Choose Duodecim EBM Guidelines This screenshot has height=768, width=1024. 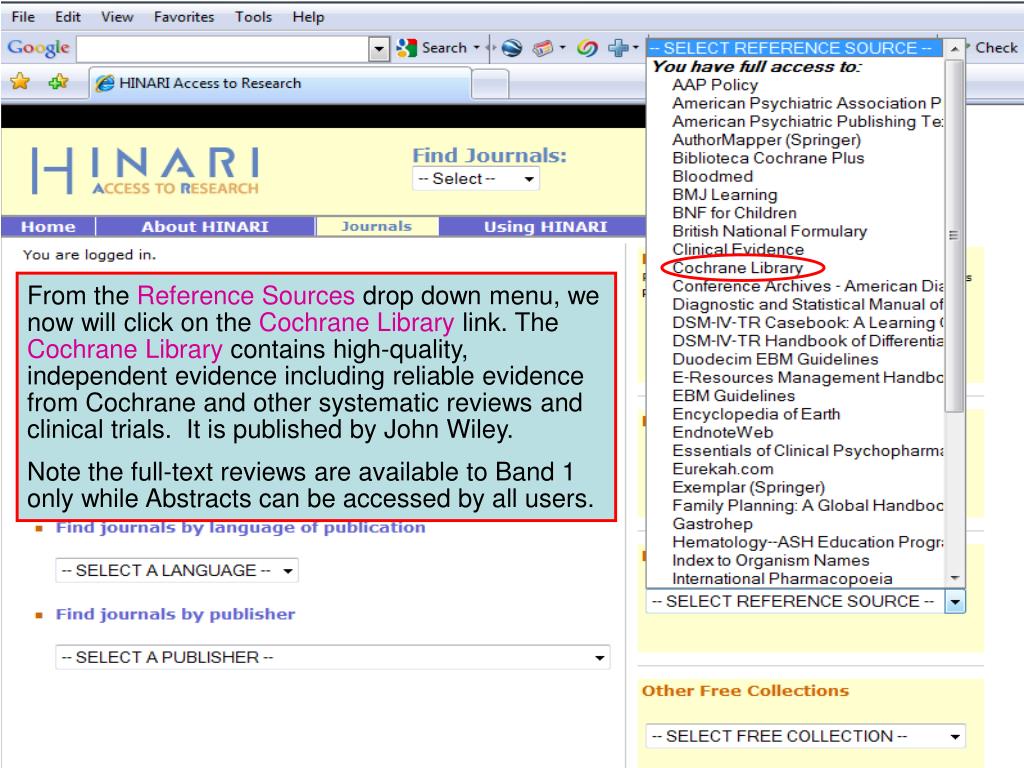pyautogui.click(x=775, y=359)
